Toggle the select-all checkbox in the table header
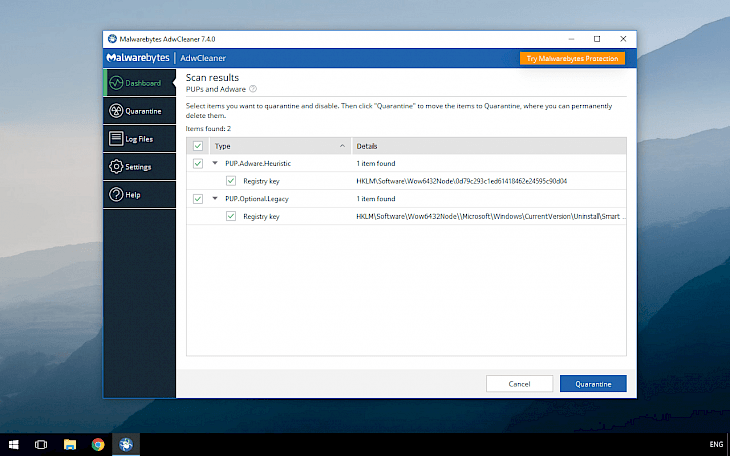730x456 pixels. [198, 146]
